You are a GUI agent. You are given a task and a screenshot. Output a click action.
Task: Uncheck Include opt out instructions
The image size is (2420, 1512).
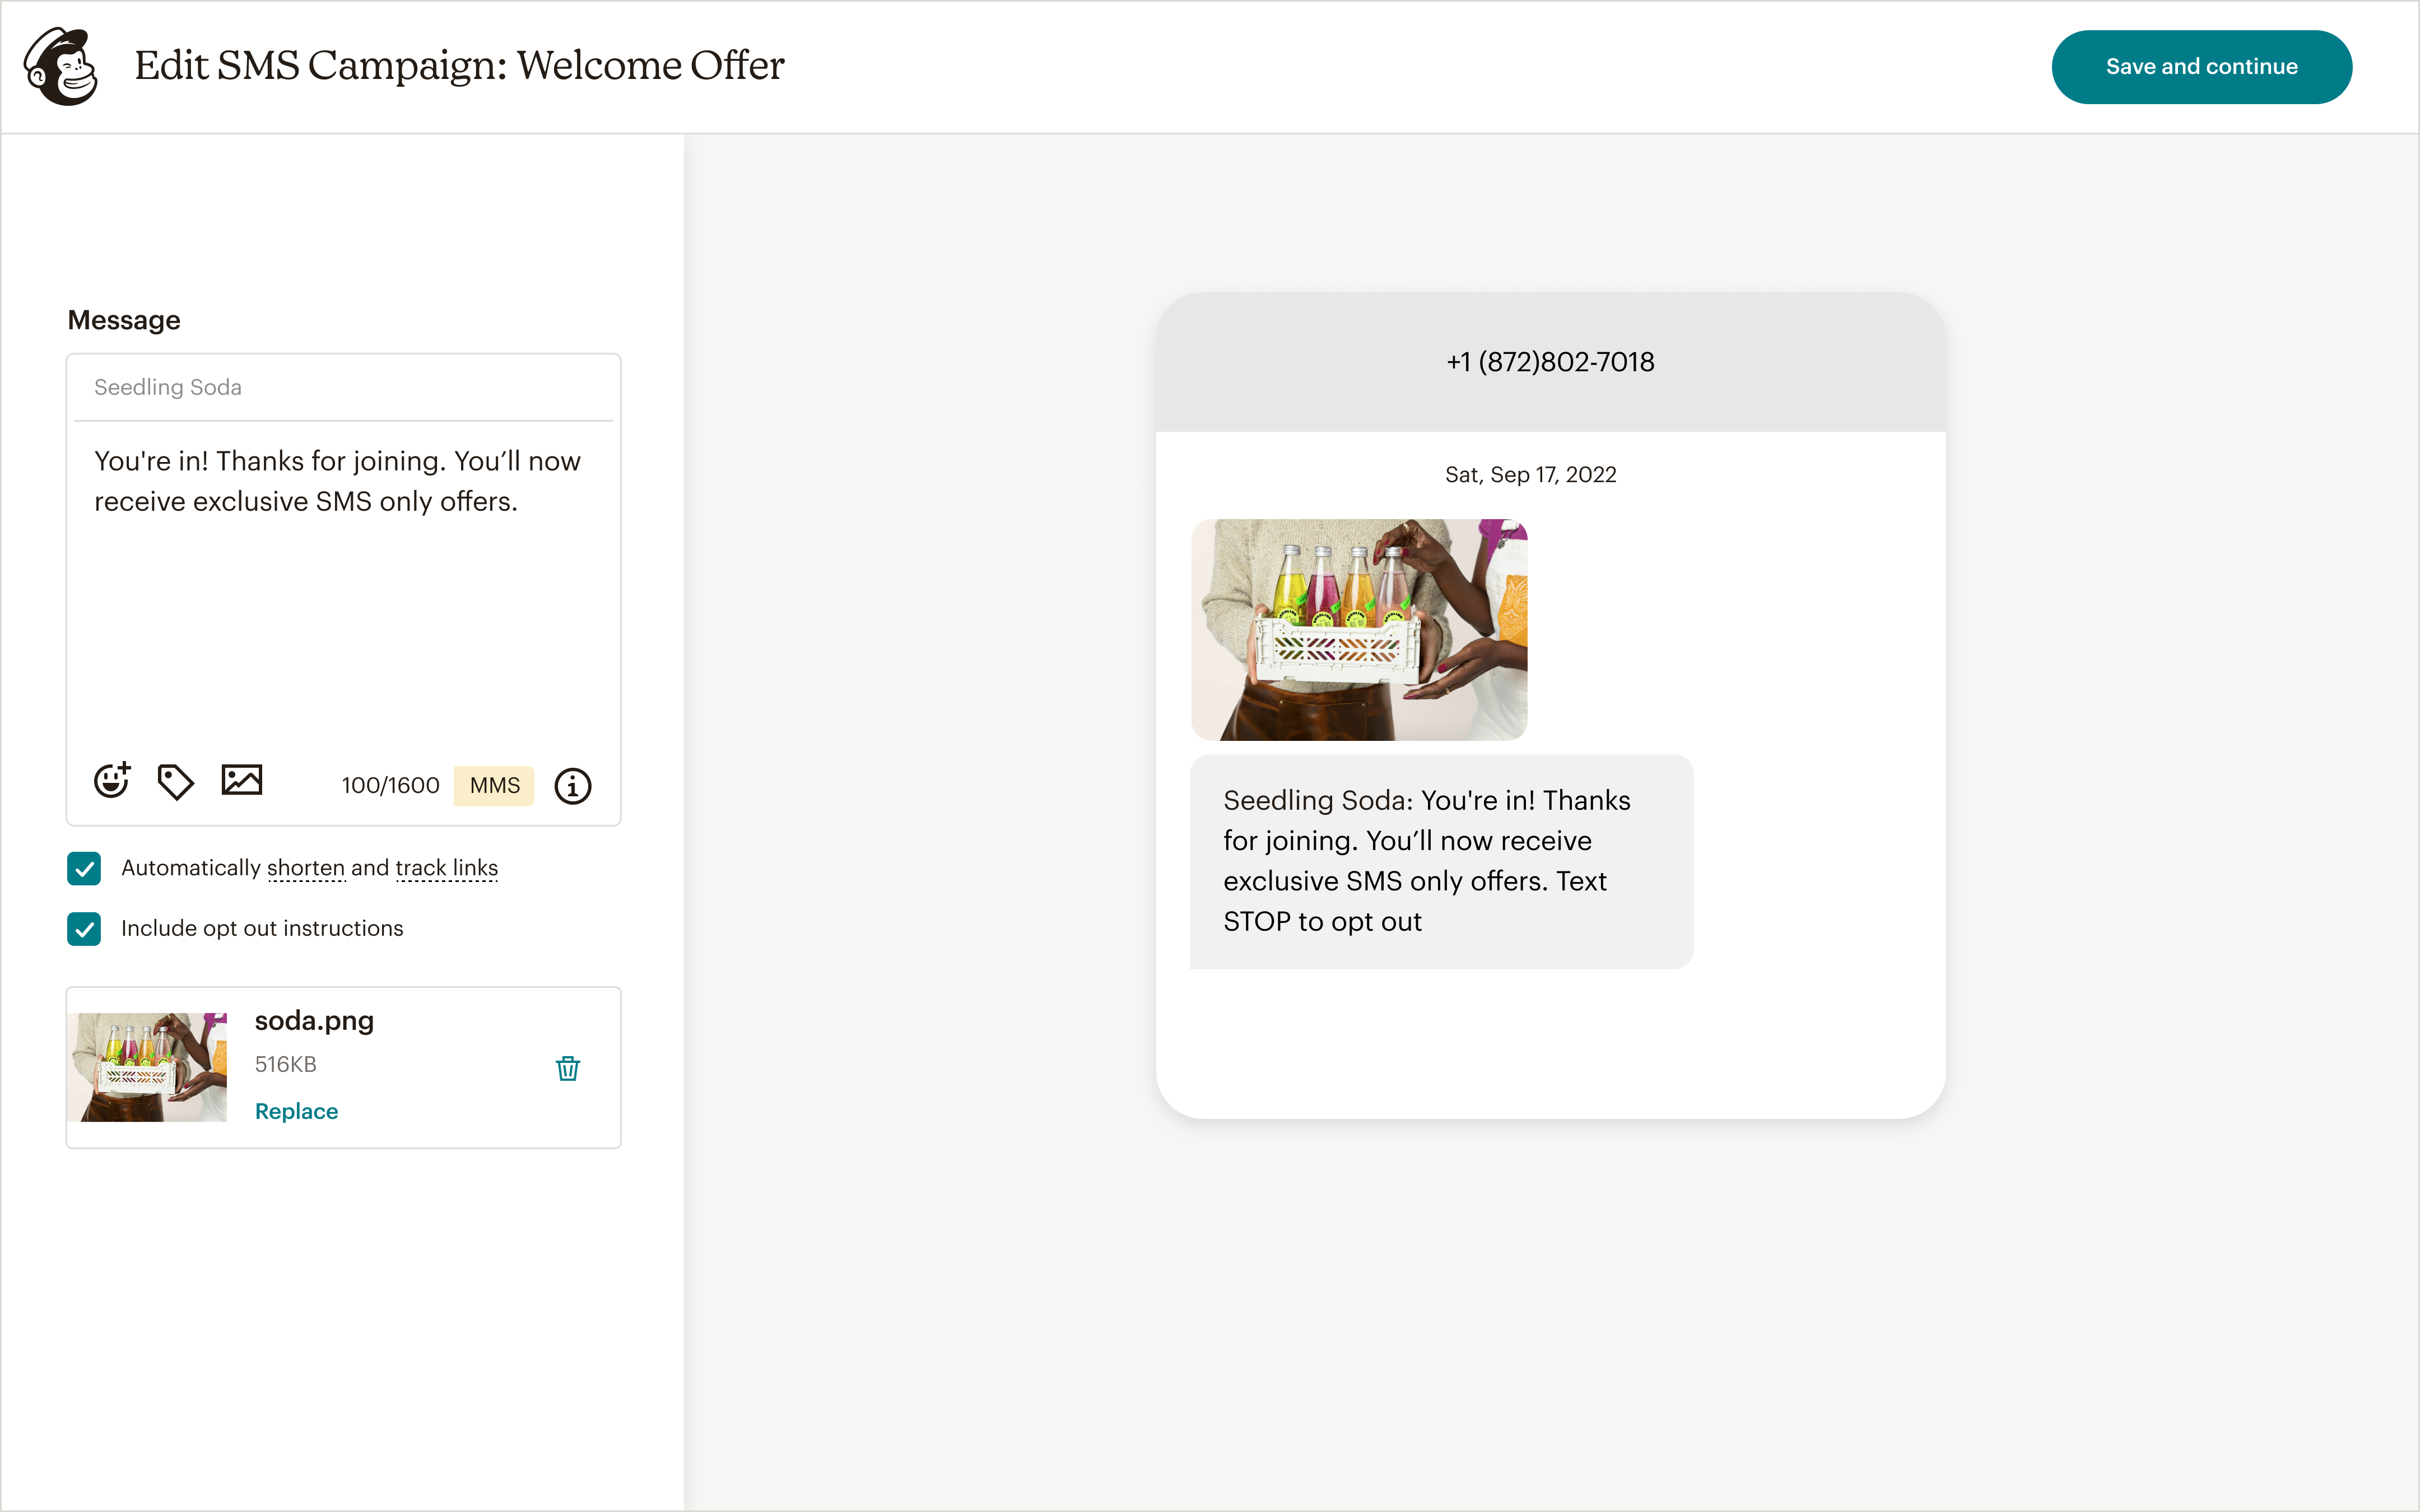point(84,928)
